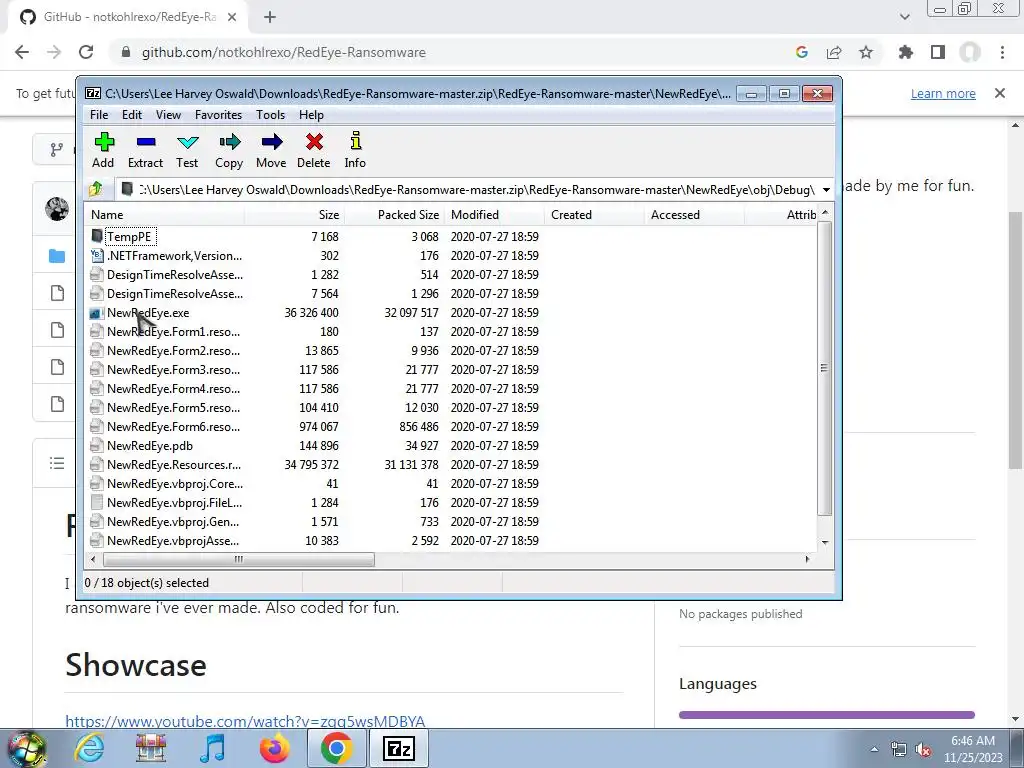Go up one folder level icon
The image size is (1024, 768).
pyautogui.click(x=96, y=189)
